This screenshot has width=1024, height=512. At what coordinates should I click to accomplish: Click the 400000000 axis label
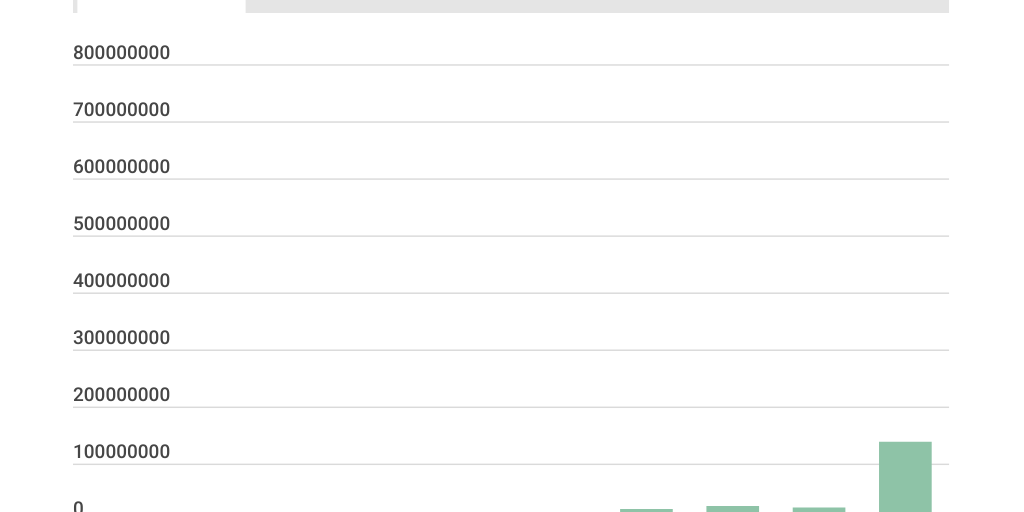tap(121, 281)
